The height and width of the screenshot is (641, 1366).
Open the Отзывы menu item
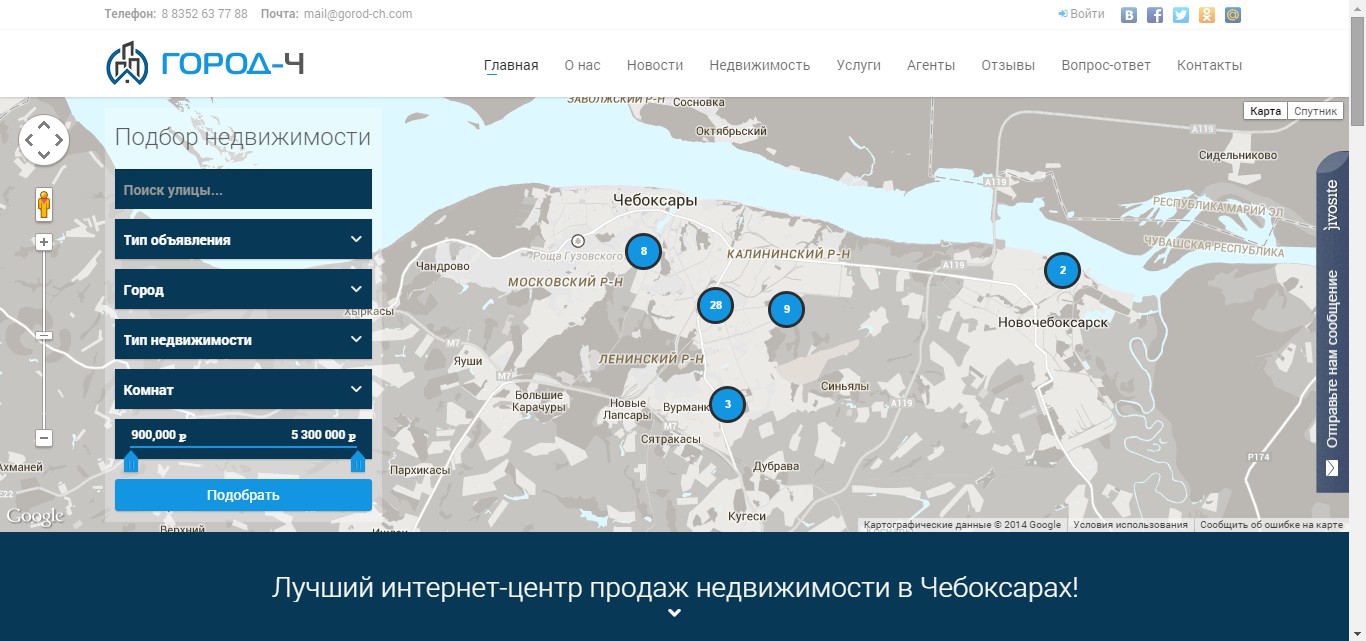(x=1008, y=65)
